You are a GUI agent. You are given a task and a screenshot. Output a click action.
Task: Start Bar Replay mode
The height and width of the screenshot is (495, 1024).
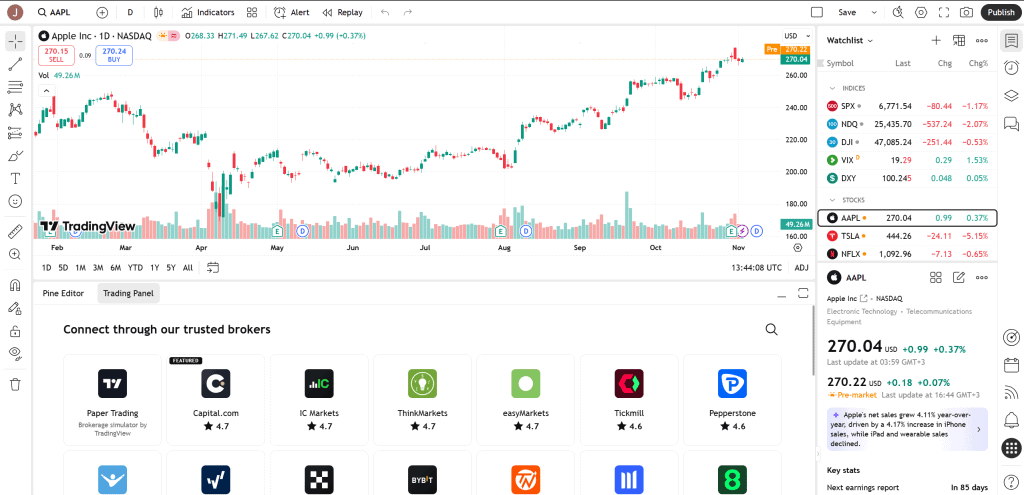(x=342, y=12)
